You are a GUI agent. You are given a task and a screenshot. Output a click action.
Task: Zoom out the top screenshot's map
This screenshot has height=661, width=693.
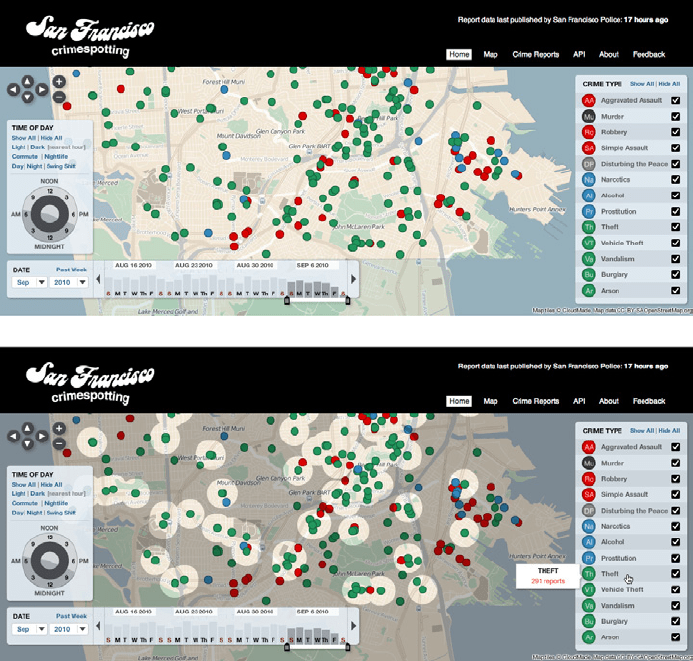tap(59, 97)
